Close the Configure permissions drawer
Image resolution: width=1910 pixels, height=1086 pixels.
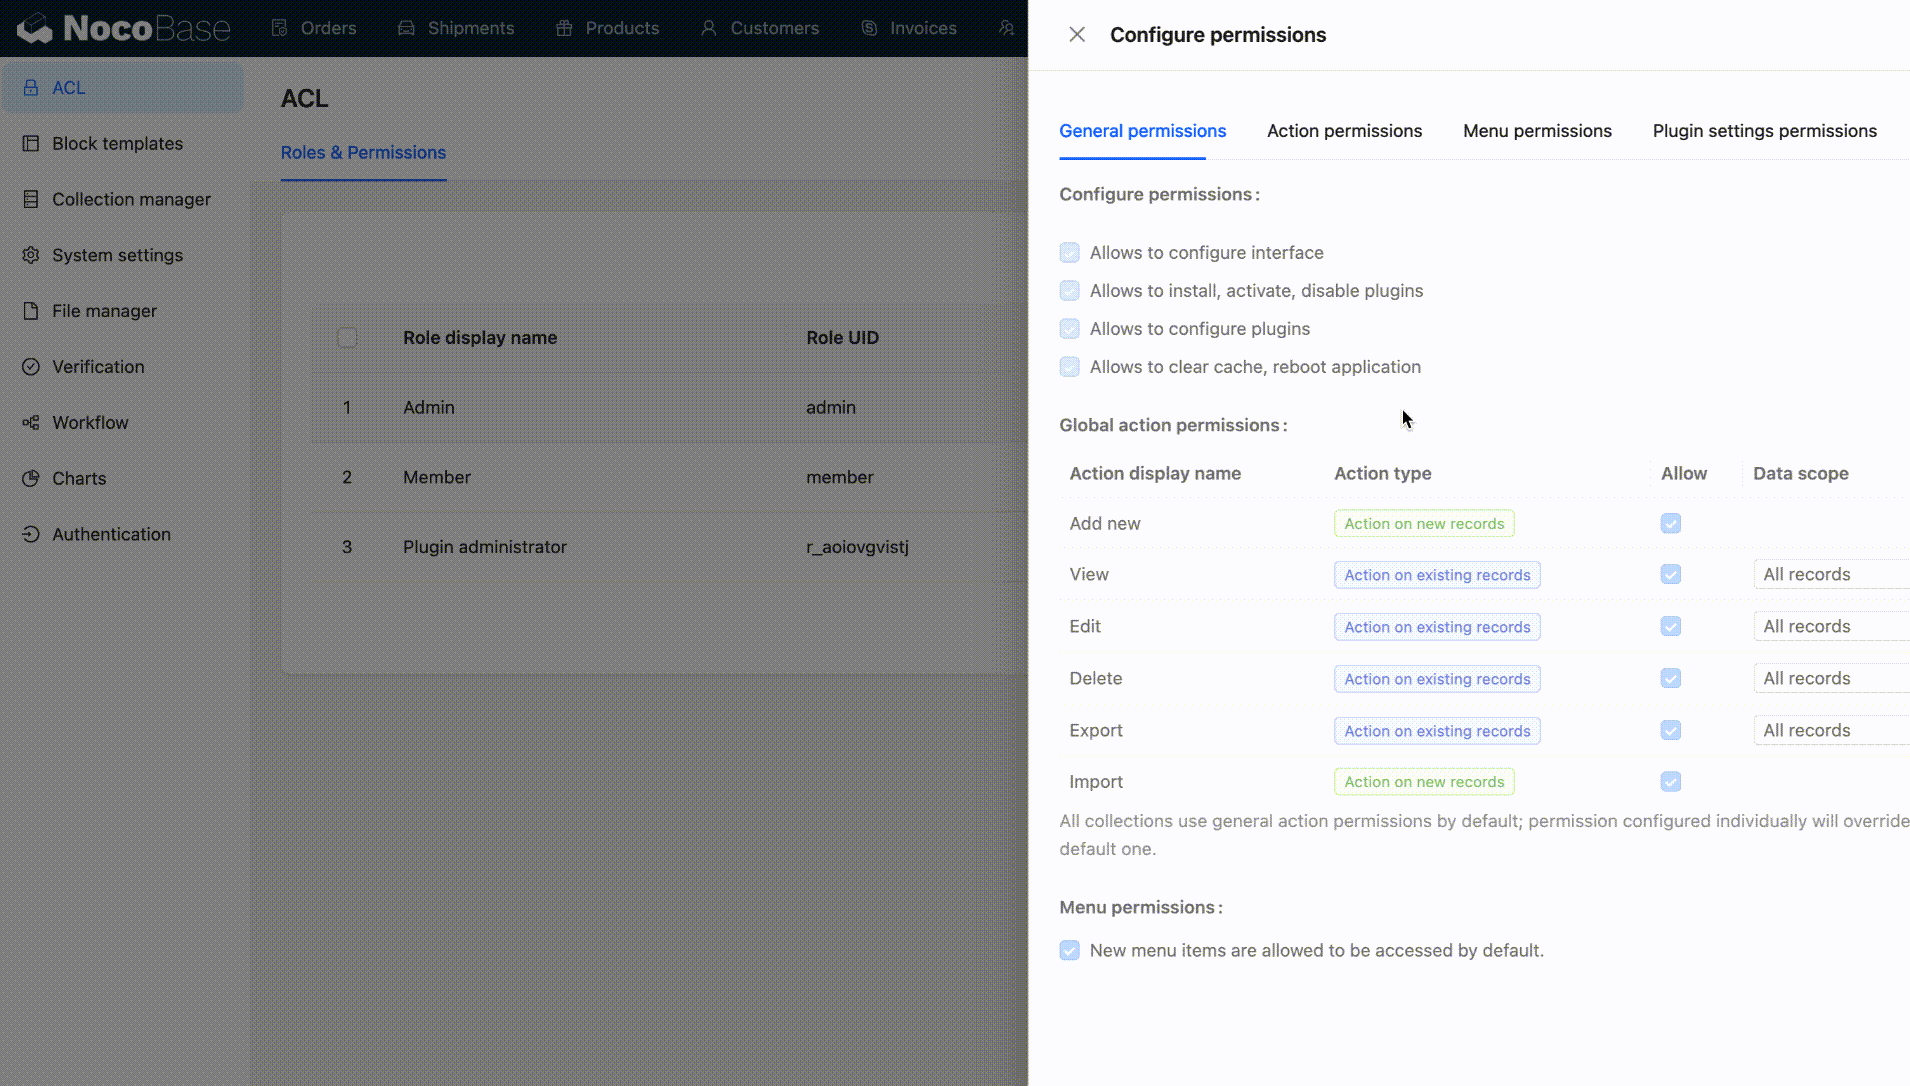(1077, 35)
